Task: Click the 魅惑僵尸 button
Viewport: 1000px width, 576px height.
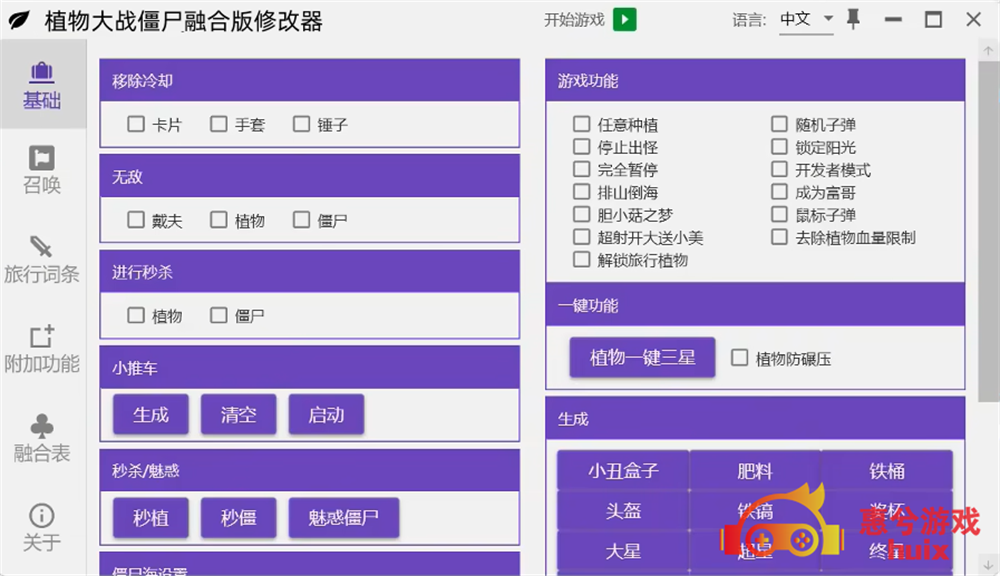Action: [x=344, y=517]
